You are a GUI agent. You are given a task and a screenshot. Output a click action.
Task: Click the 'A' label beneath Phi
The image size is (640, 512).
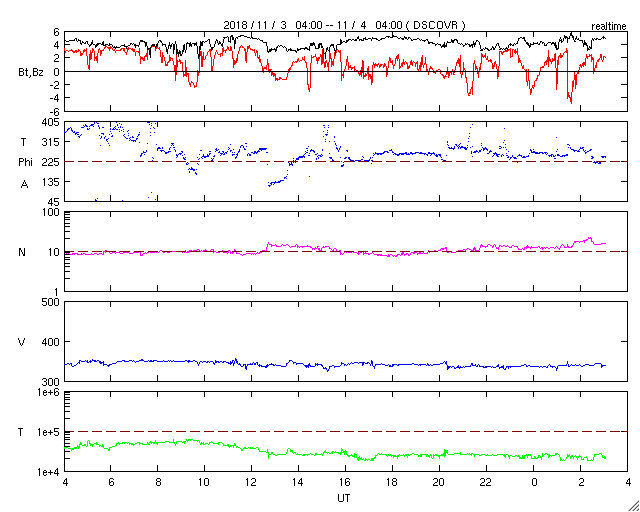point(25,185)
